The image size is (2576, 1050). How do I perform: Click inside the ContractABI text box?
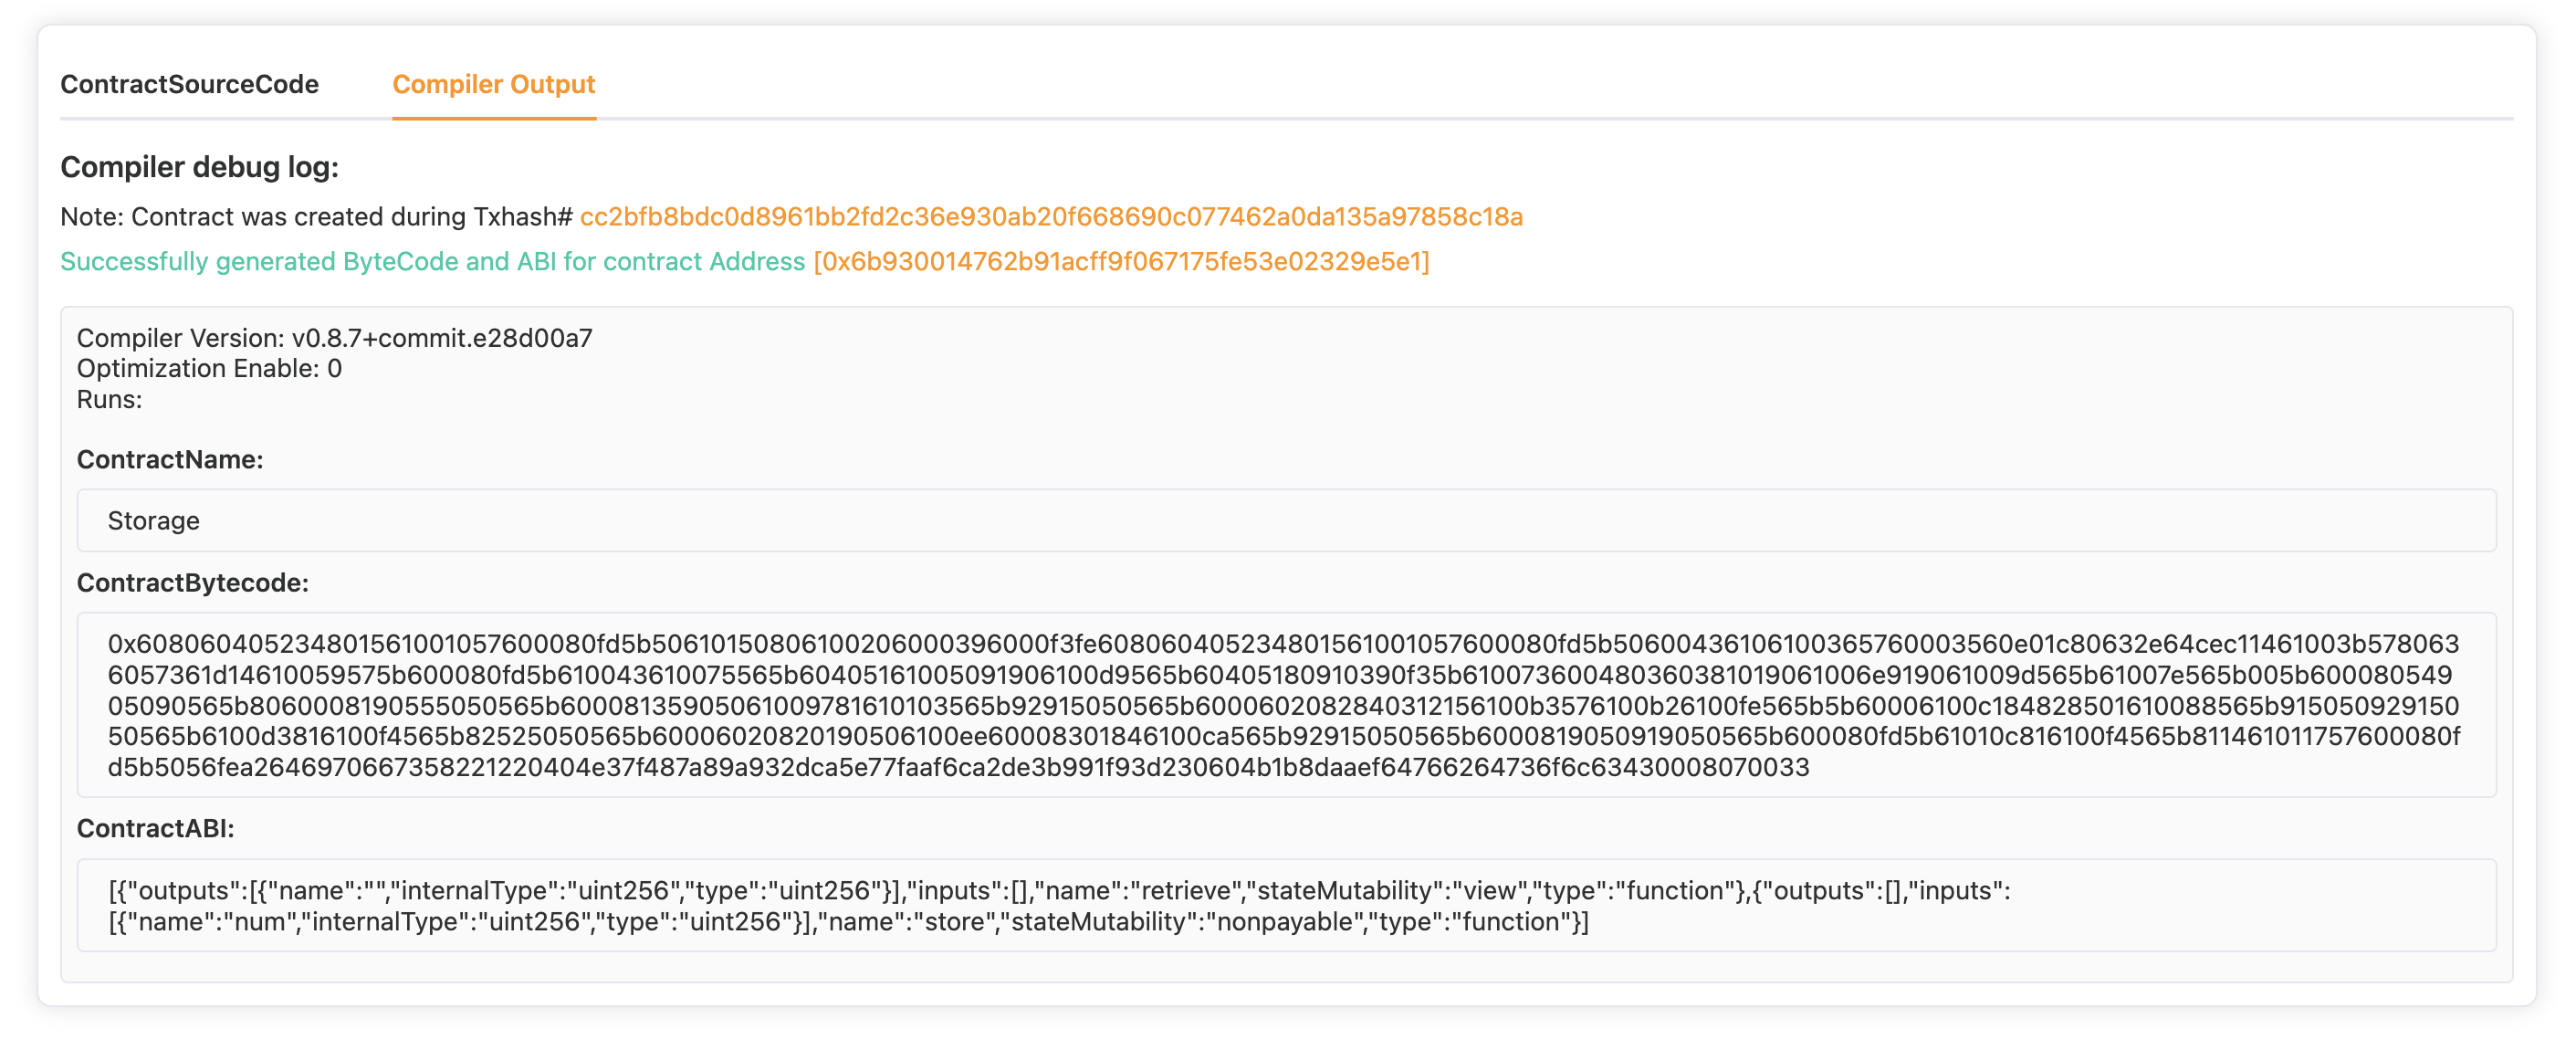(1286, 905)
